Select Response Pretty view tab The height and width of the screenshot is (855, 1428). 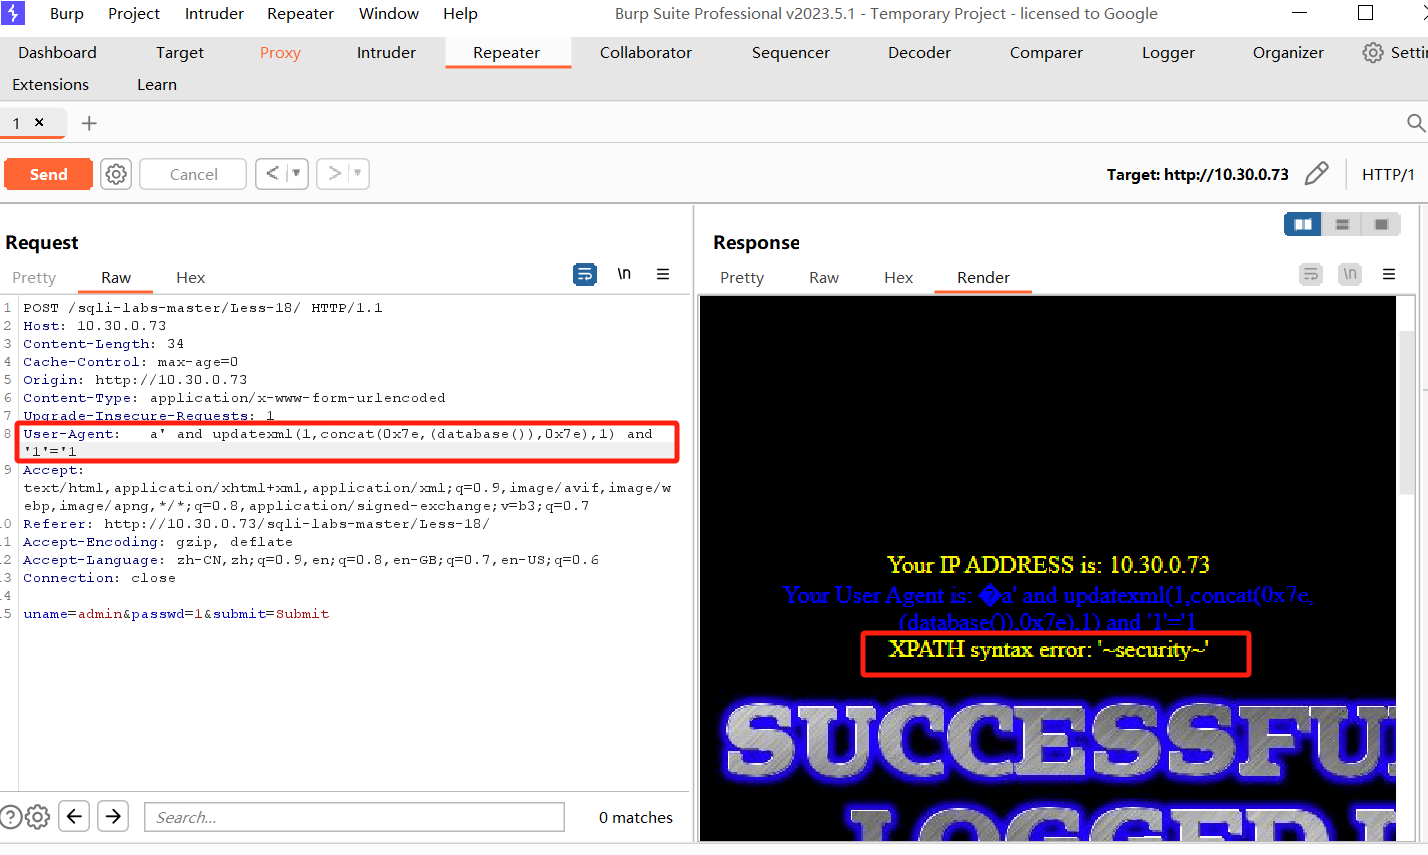742,278
